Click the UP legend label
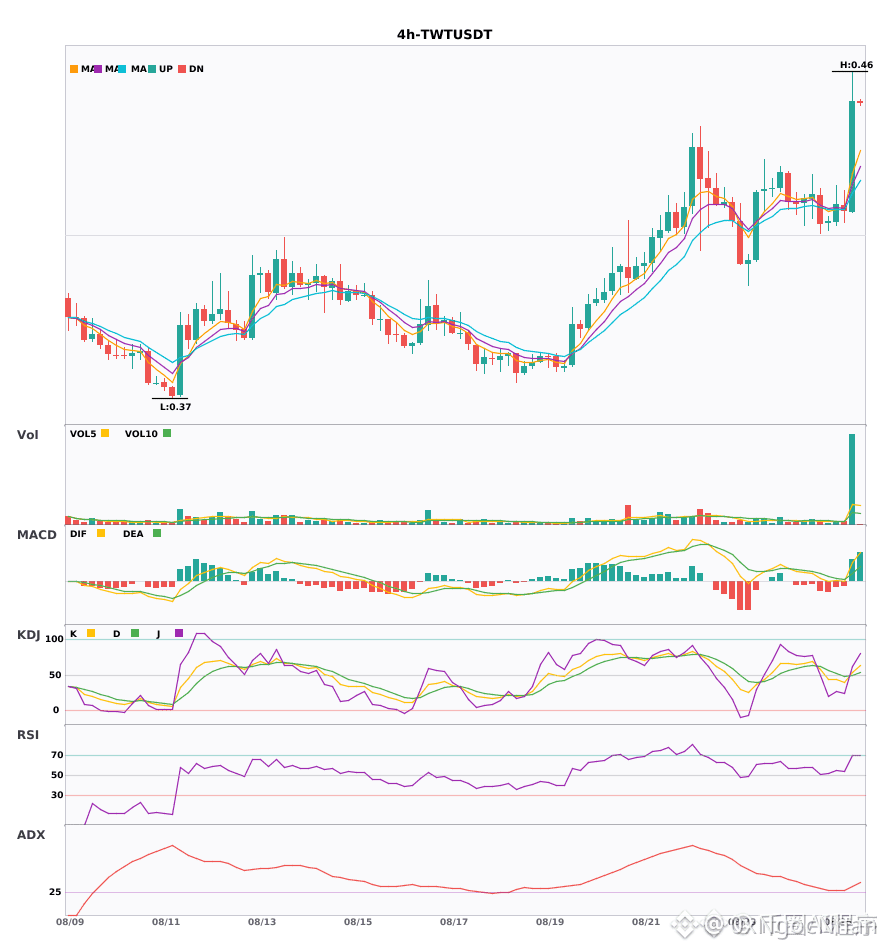The width and height of the screenshot is (885, 950). pyautogui.click(x=166, y=69)
